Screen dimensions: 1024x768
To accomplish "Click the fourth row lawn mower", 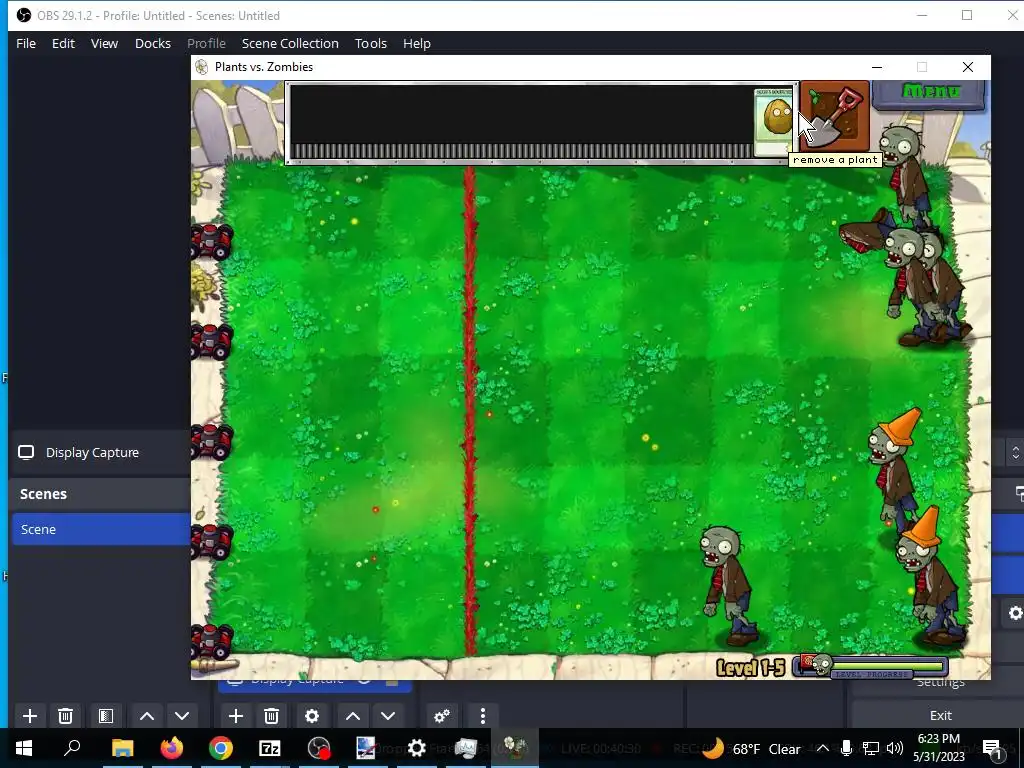I will coord(212,541).
